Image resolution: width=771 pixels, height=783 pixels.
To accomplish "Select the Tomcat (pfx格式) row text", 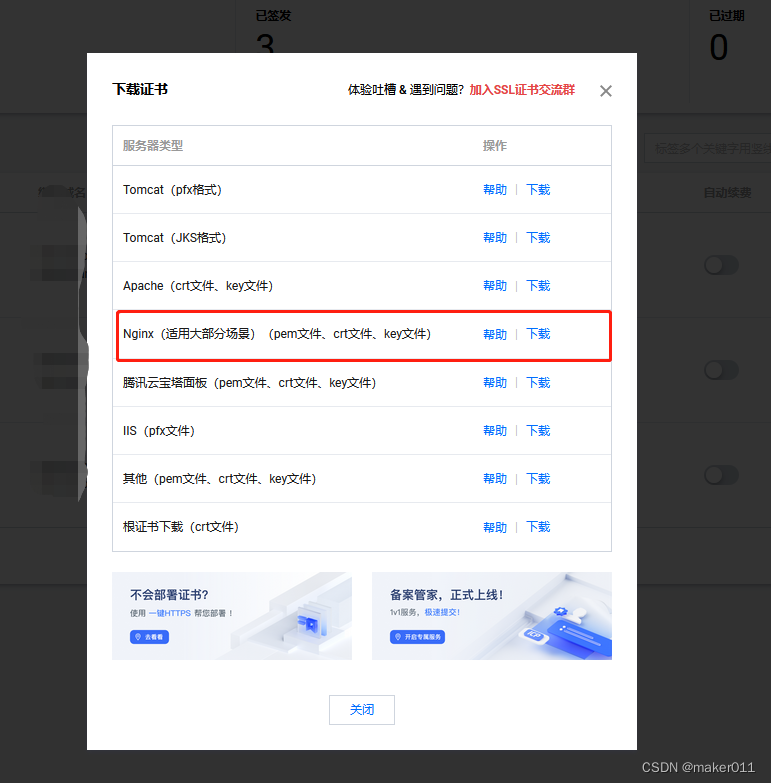I will tap(172, 190).
